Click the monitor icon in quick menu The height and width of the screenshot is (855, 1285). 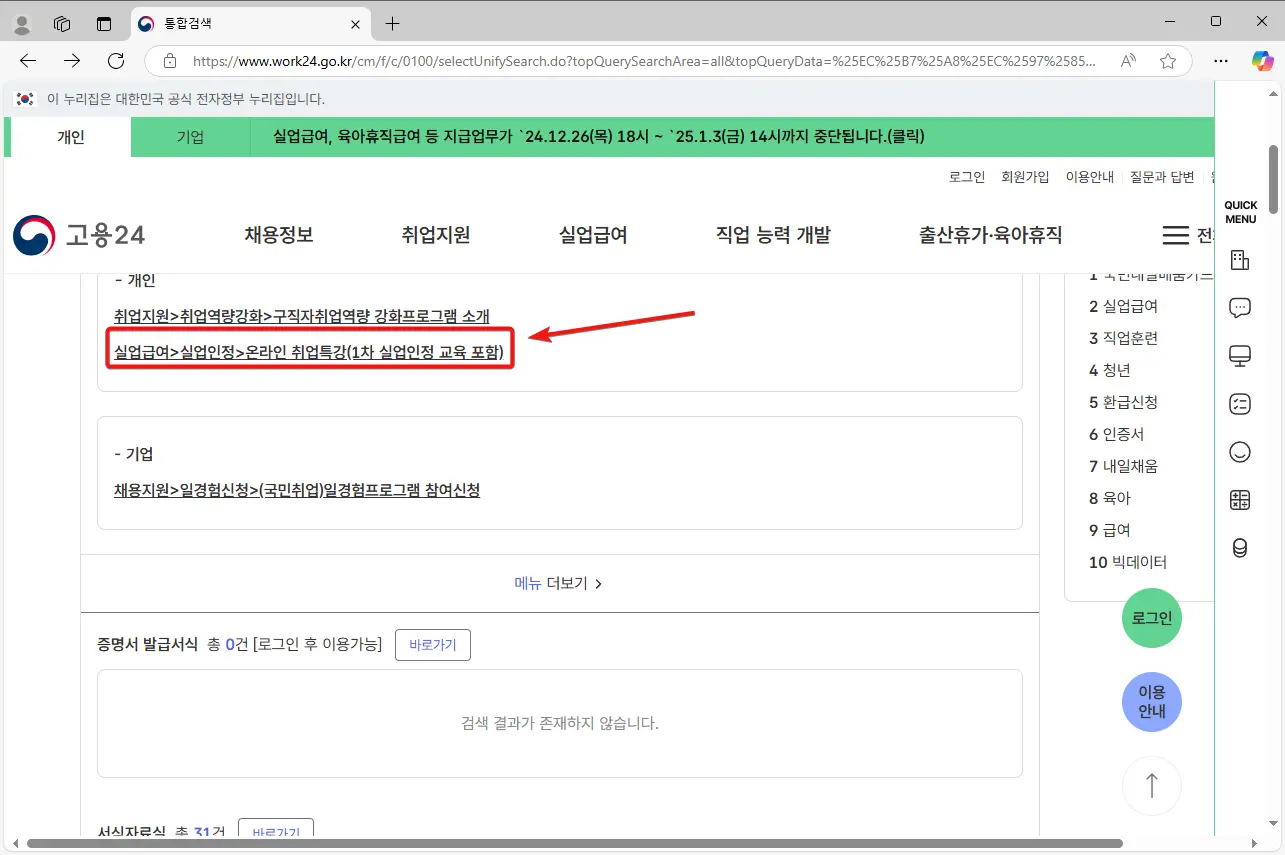[x=1240, y=356]
